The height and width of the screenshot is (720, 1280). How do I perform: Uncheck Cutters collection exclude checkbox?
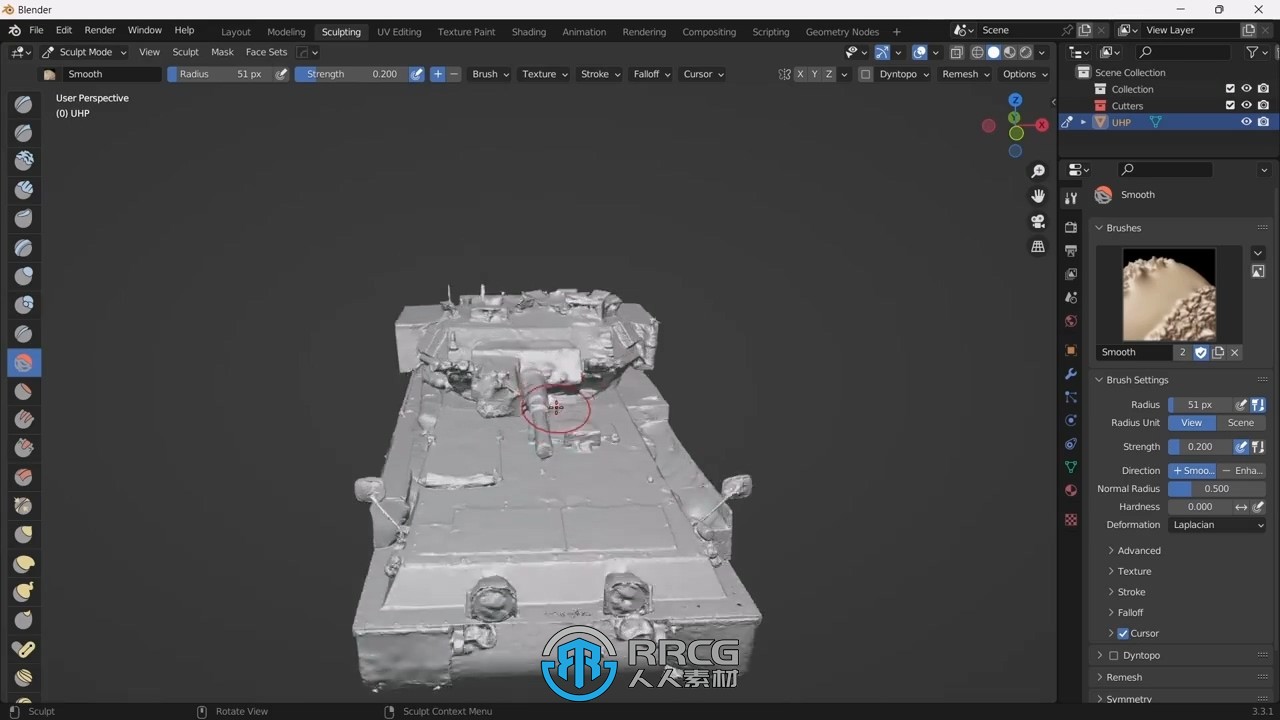coord(1230,105)
